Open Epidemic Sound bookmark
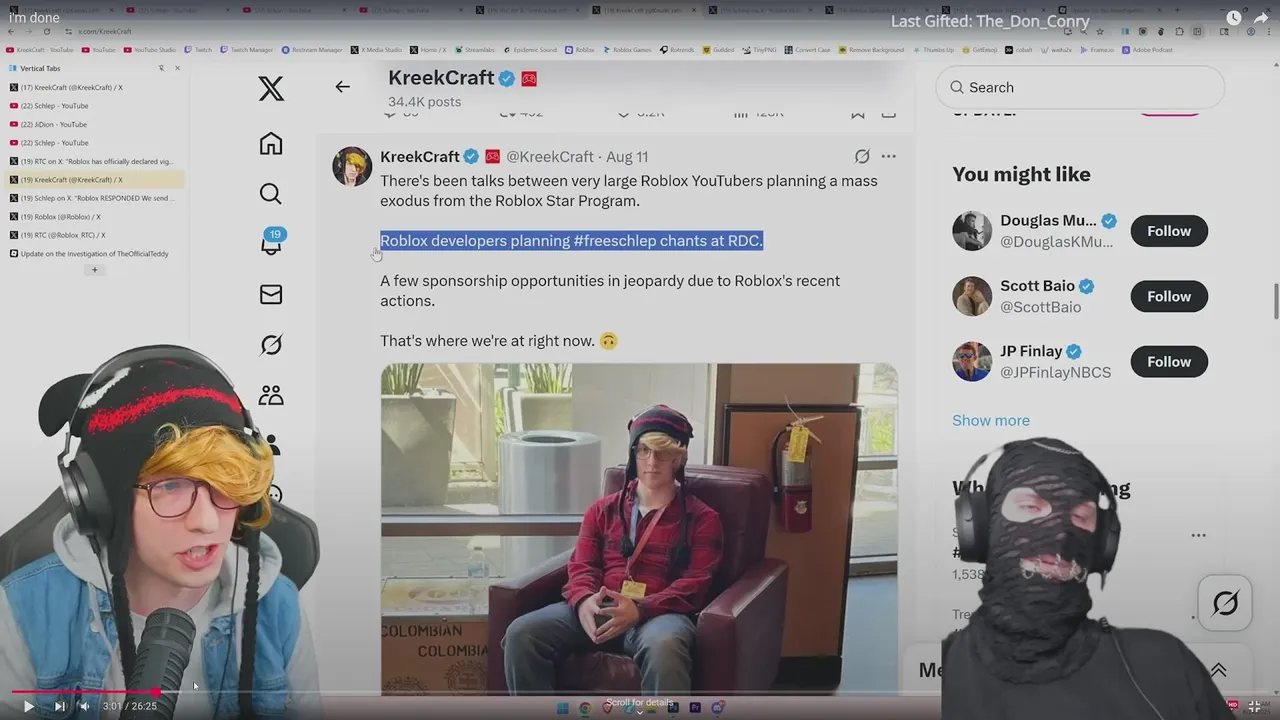Image resolution: width=1280 pixels, height=720 pixels. coord(529,49)
